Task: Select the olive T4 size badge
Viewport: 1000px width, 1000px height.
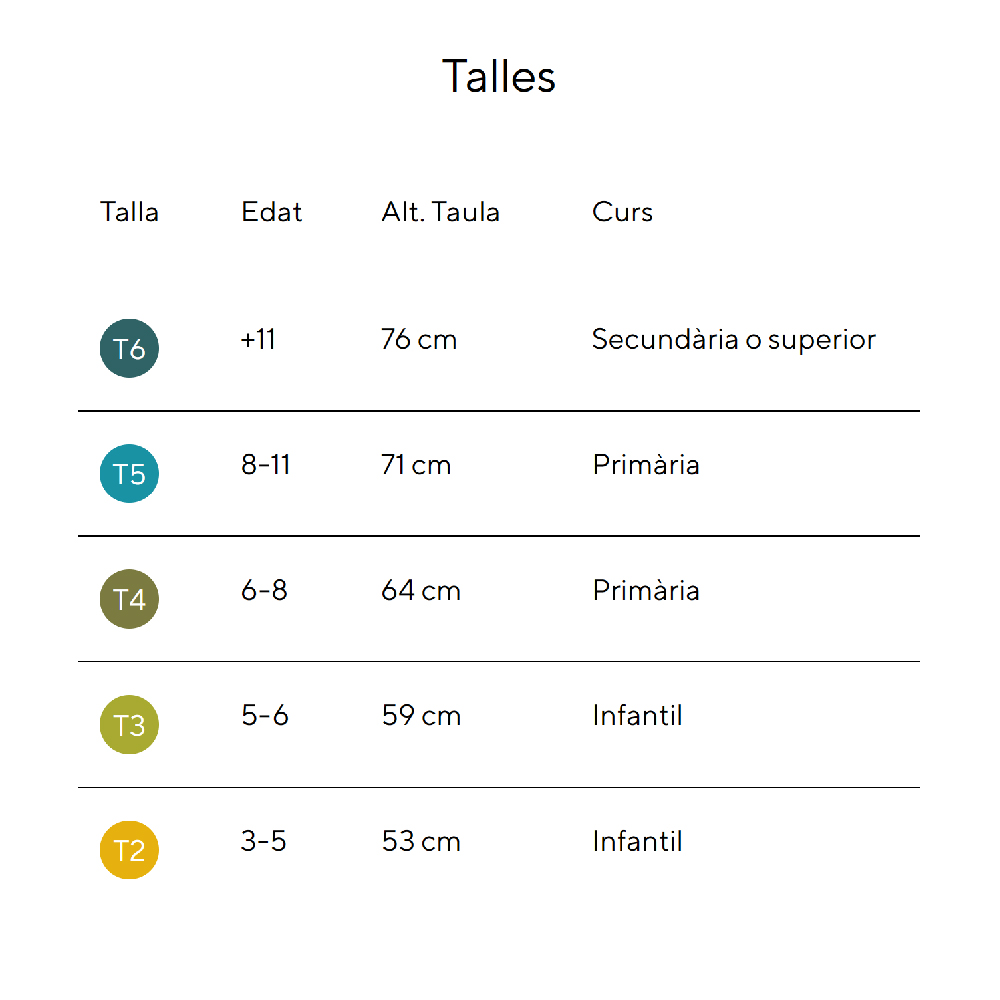Action: coord(129,599)
